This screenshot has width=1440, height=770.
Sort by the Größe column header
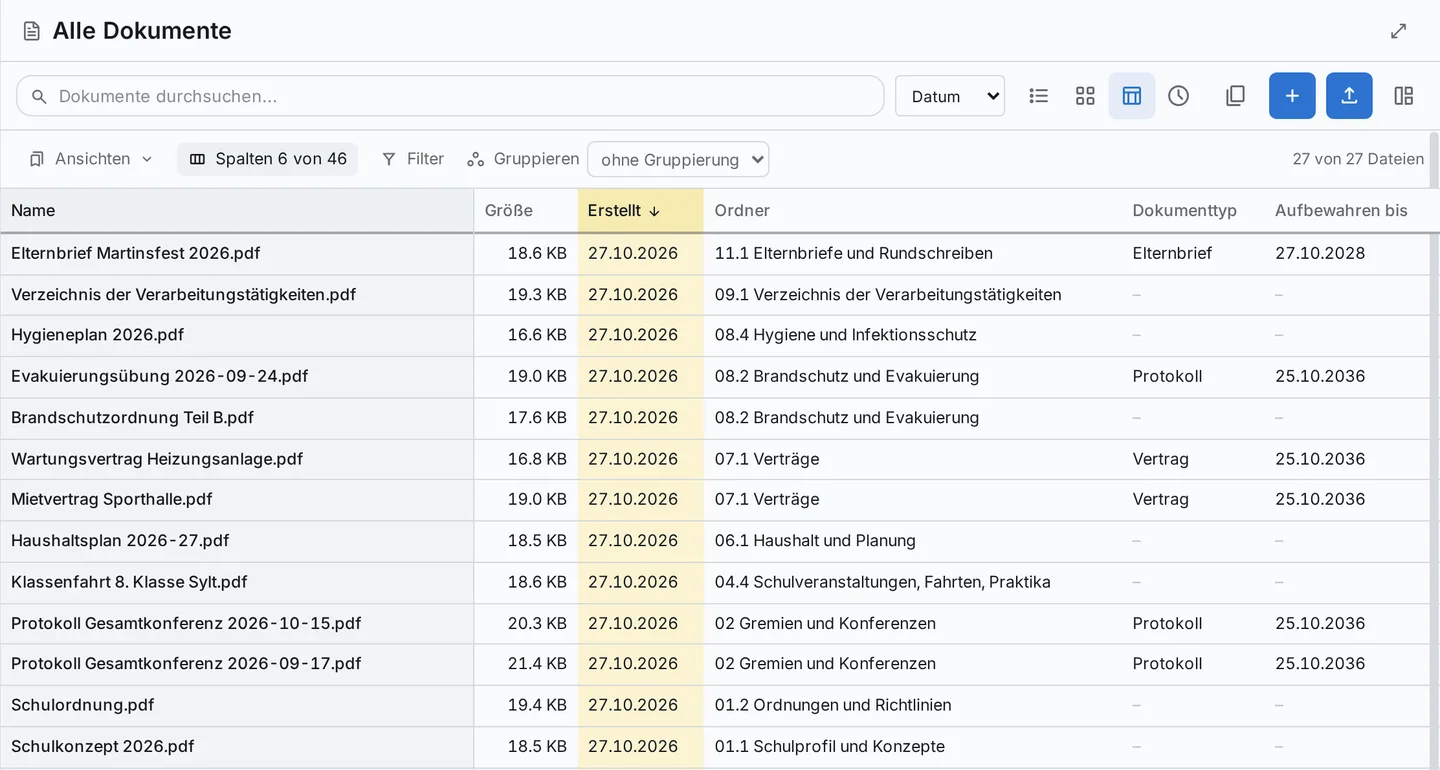[526, 210]
